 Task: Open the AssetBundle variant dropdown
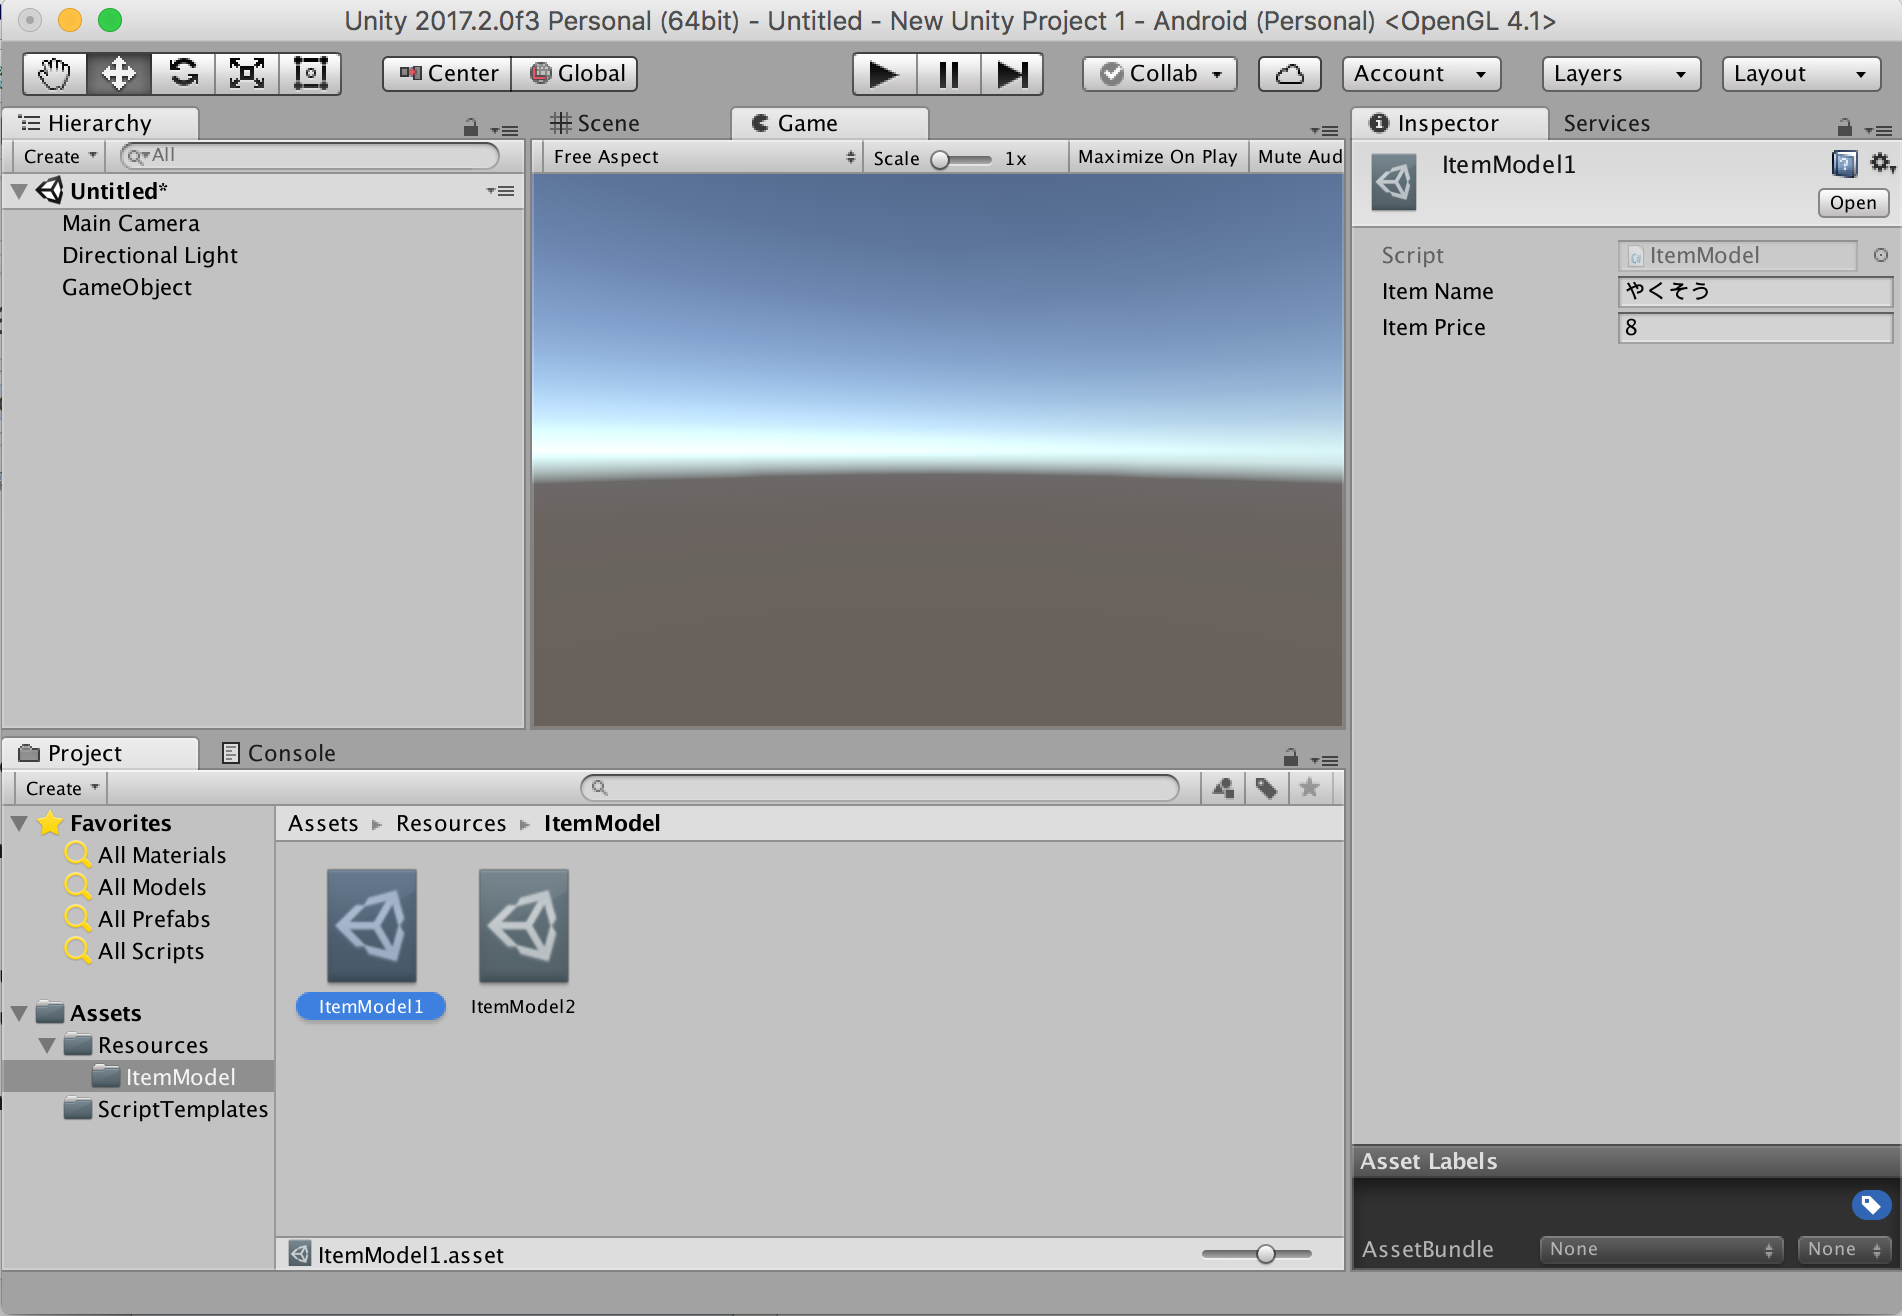[1844, 1249]
